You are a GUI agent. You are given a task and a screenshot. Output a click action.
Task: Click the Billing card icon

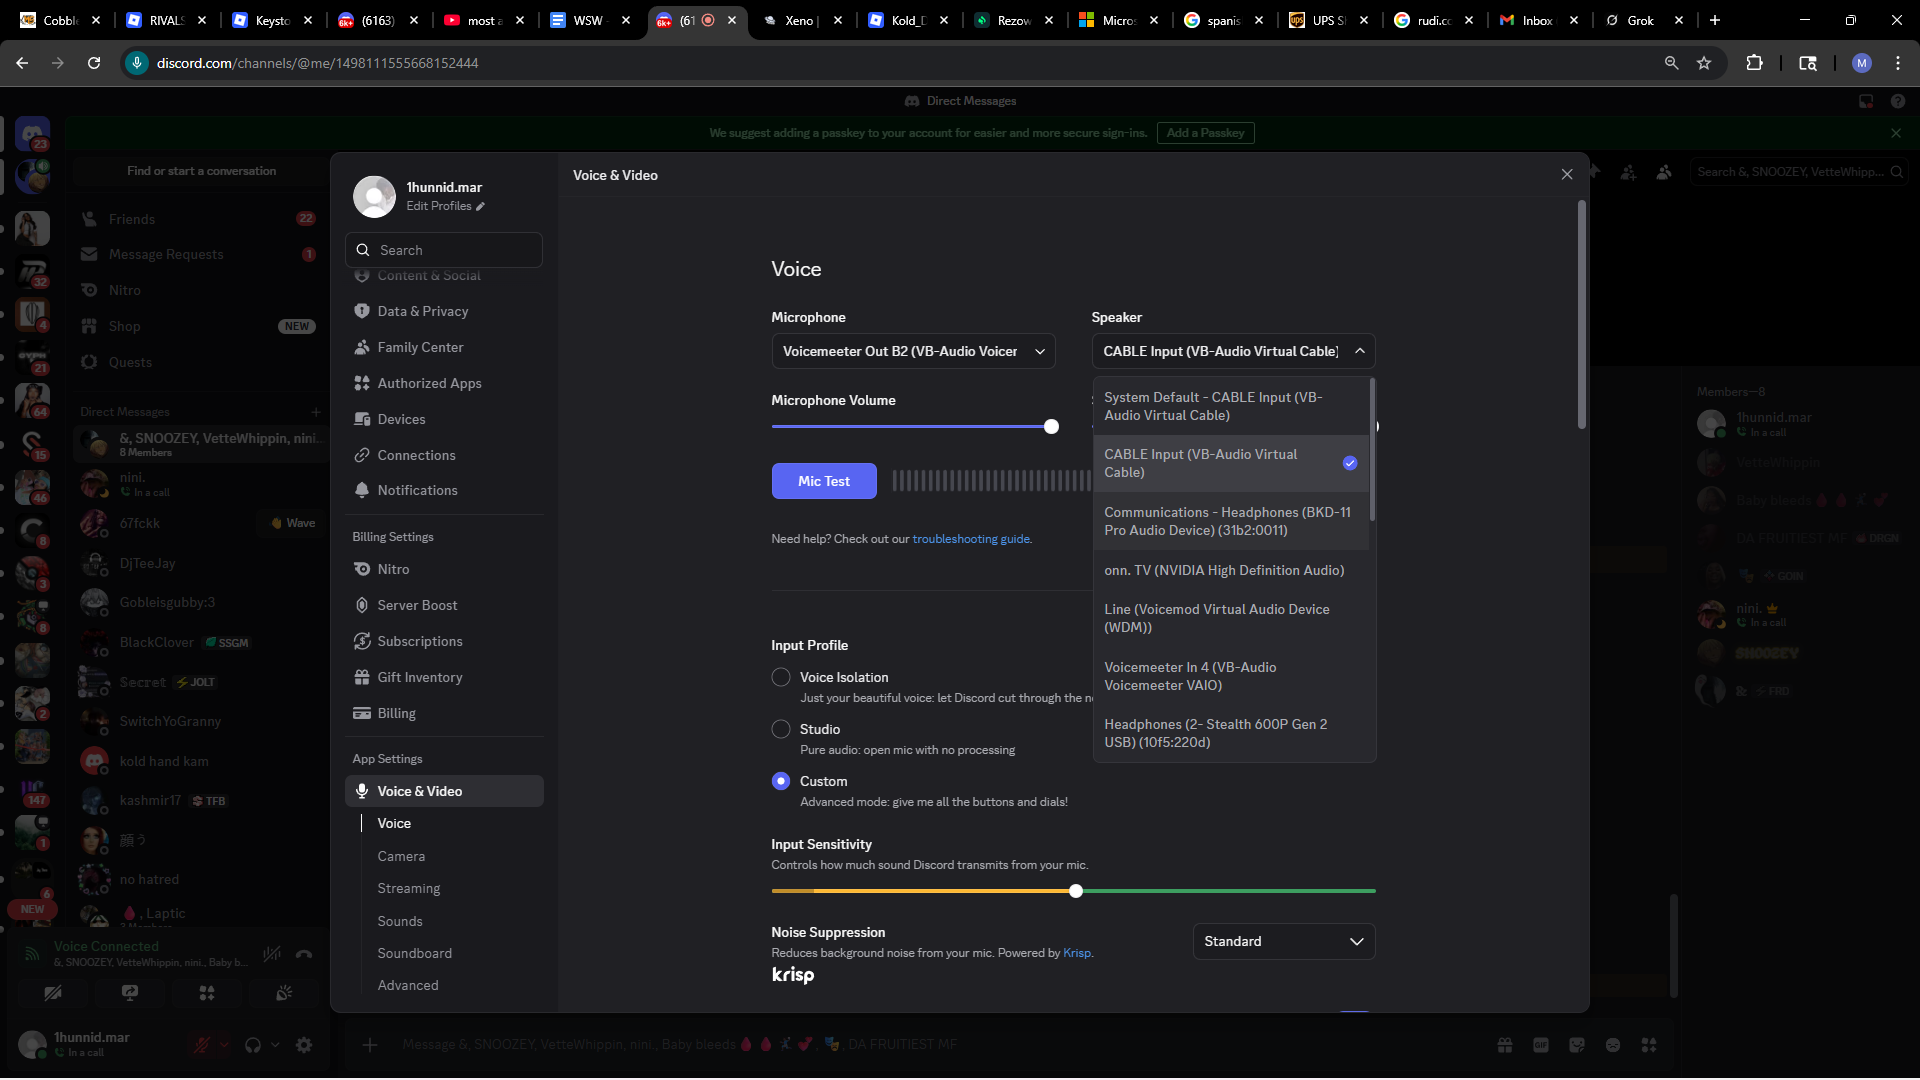[x=362, y=713]
